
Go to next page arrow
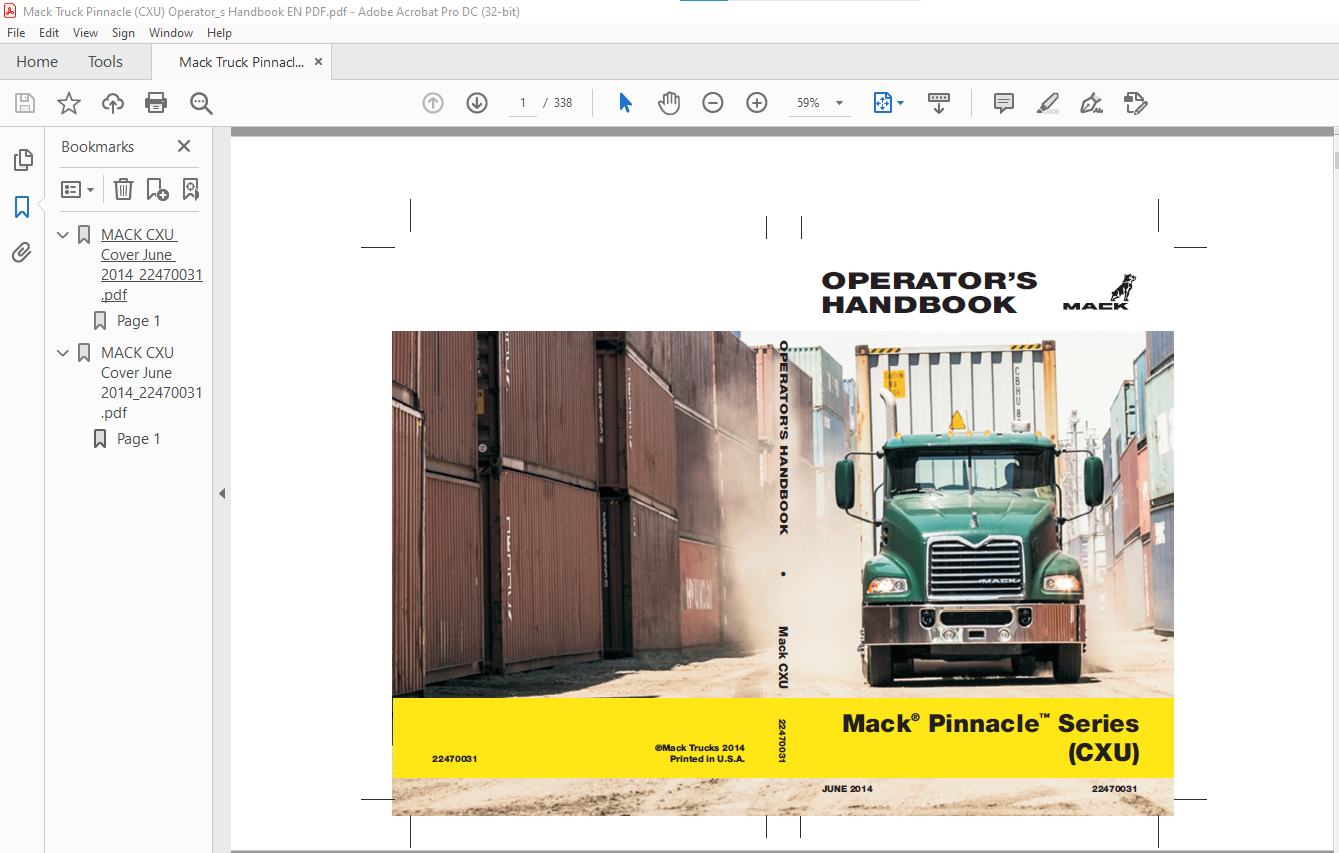[x=477, y=103]
